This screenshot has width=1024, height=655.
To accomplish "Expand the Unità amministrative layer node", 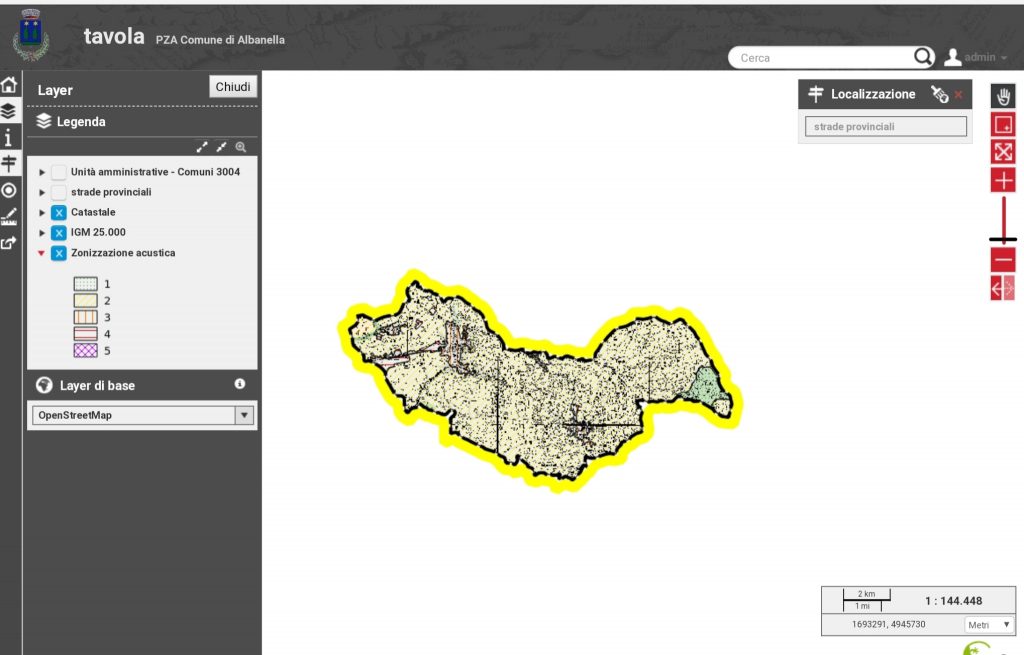I will tap(42, 172).
